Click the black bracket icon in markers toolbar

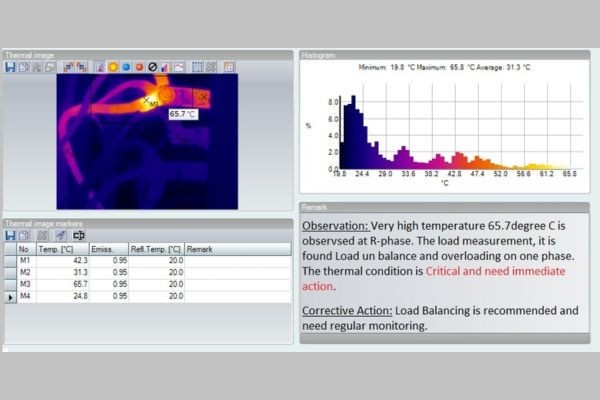[x=79, y=235]
